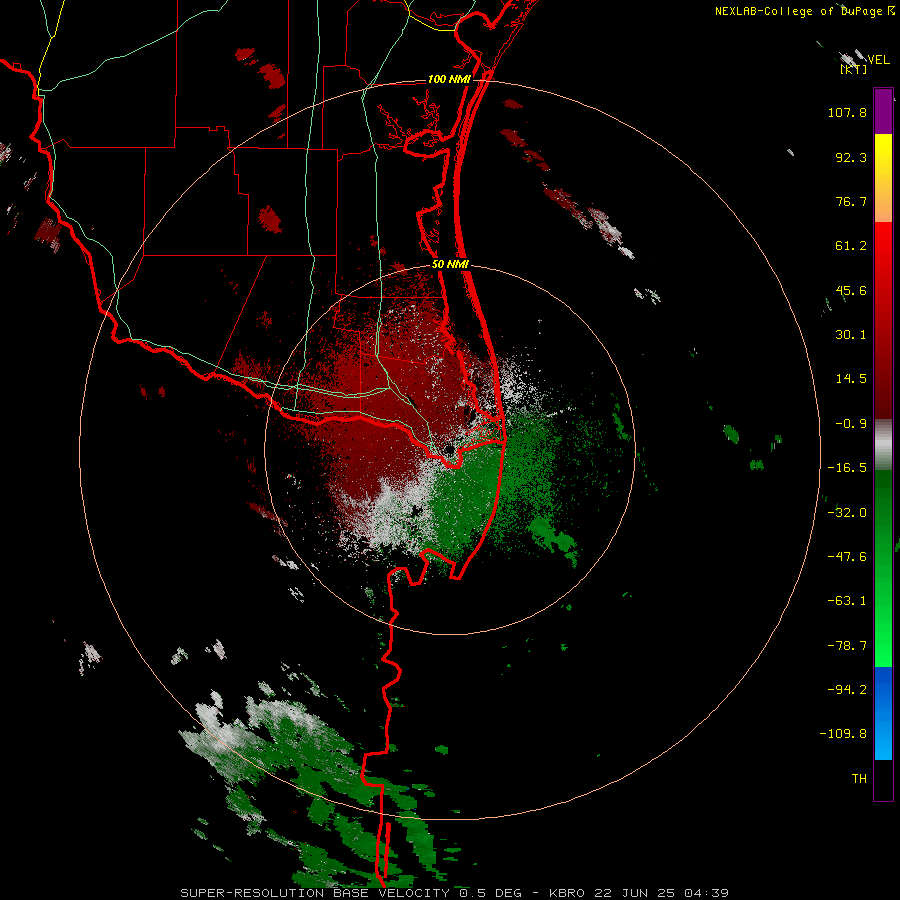Viewport: 900px width, 900px height.
Task: Select the -78.7 legend value
Action: tap(847, 646)
